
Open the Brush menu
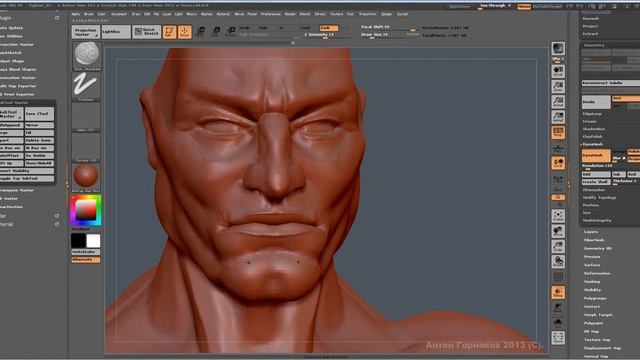(x=89, y=14)
